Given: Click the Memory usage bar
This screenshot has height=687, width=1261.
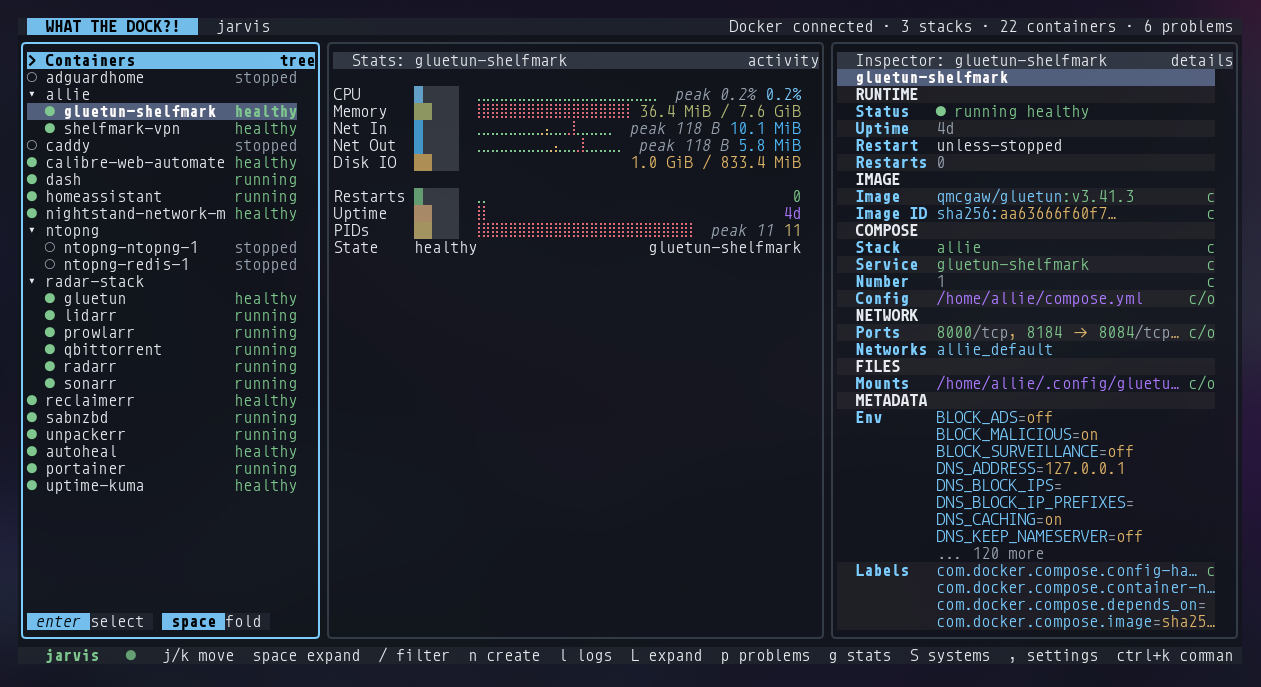Looking at the screenshot, I should tap(436, 112).
